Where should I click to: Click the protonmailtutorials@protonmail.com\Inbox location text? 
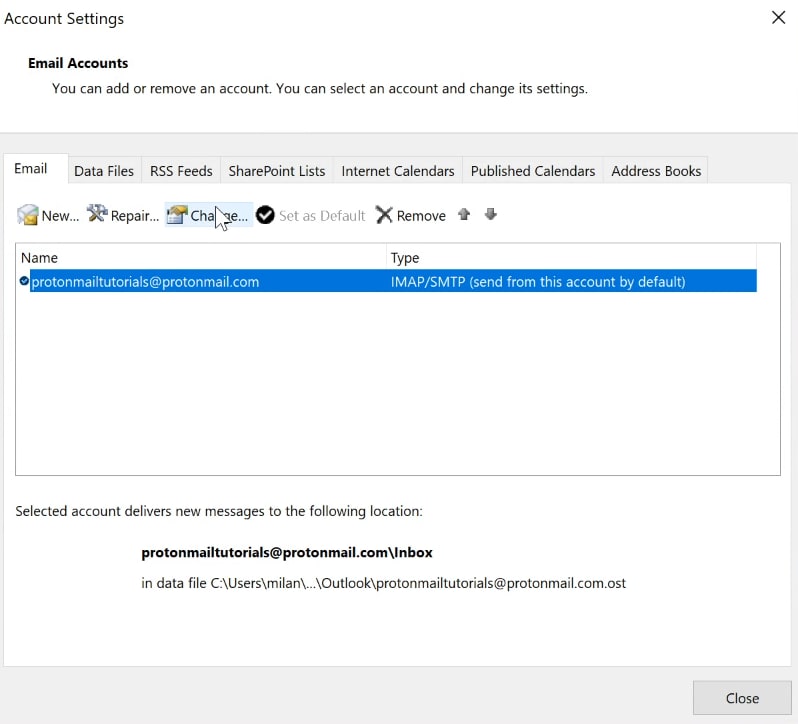[x=287, y=553]
